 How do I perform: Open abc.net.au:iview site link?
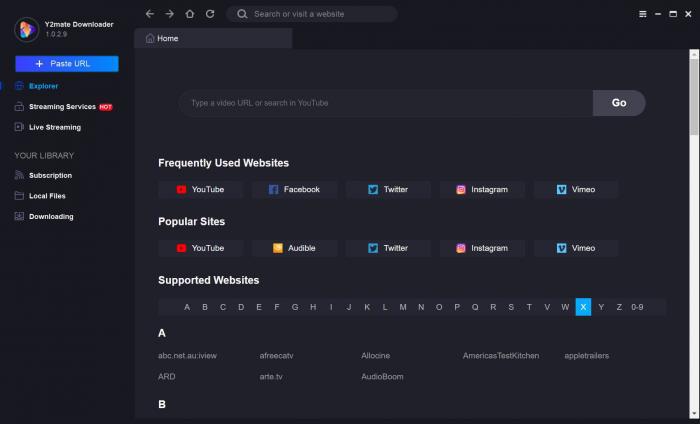coord(188,356)
